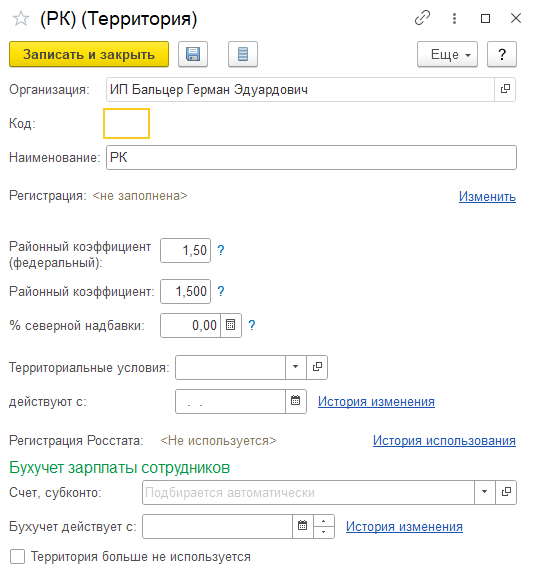Viewport: 535px width, 574px height.
Task: Focus the Наименование text field
Action: [311, 157]
